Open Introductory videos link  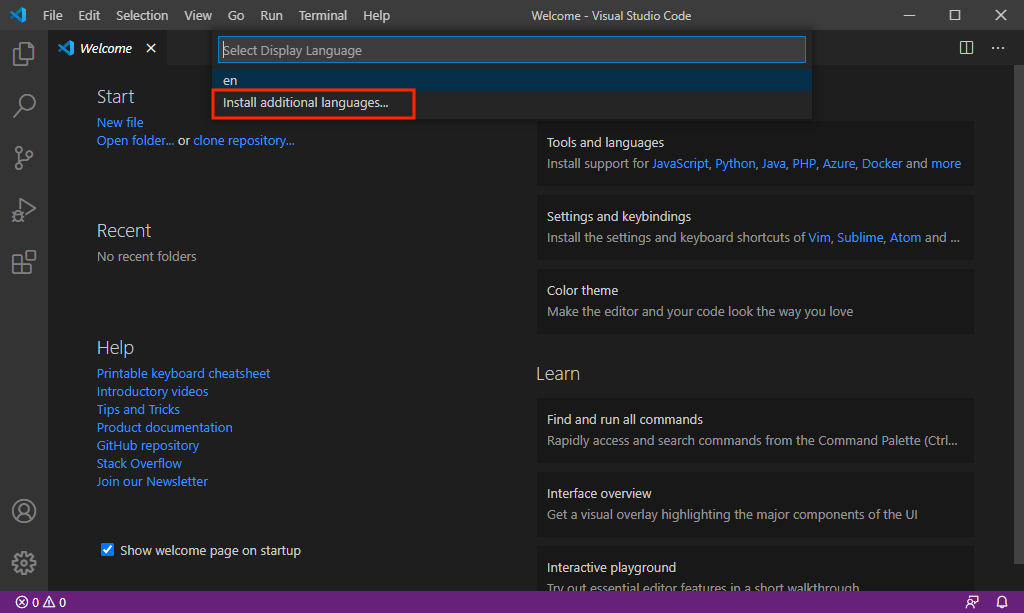pos(152,392)
